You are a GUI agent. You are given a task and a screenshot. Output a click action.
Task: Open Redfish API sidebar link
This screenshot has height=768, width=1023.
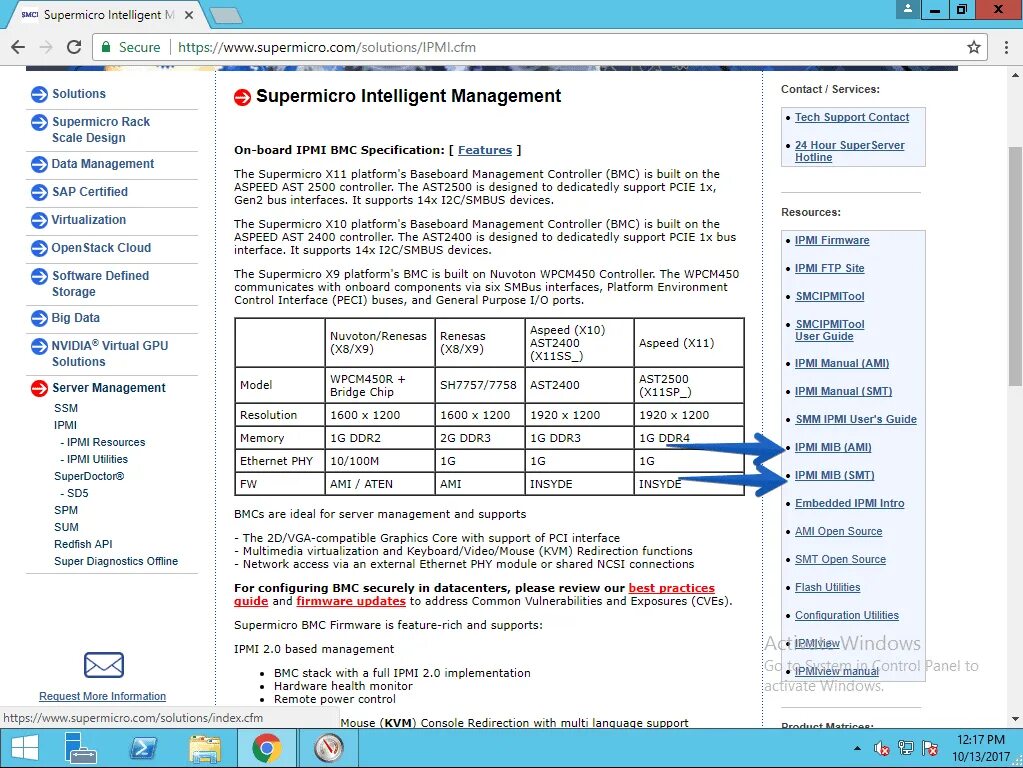(83, 544)
